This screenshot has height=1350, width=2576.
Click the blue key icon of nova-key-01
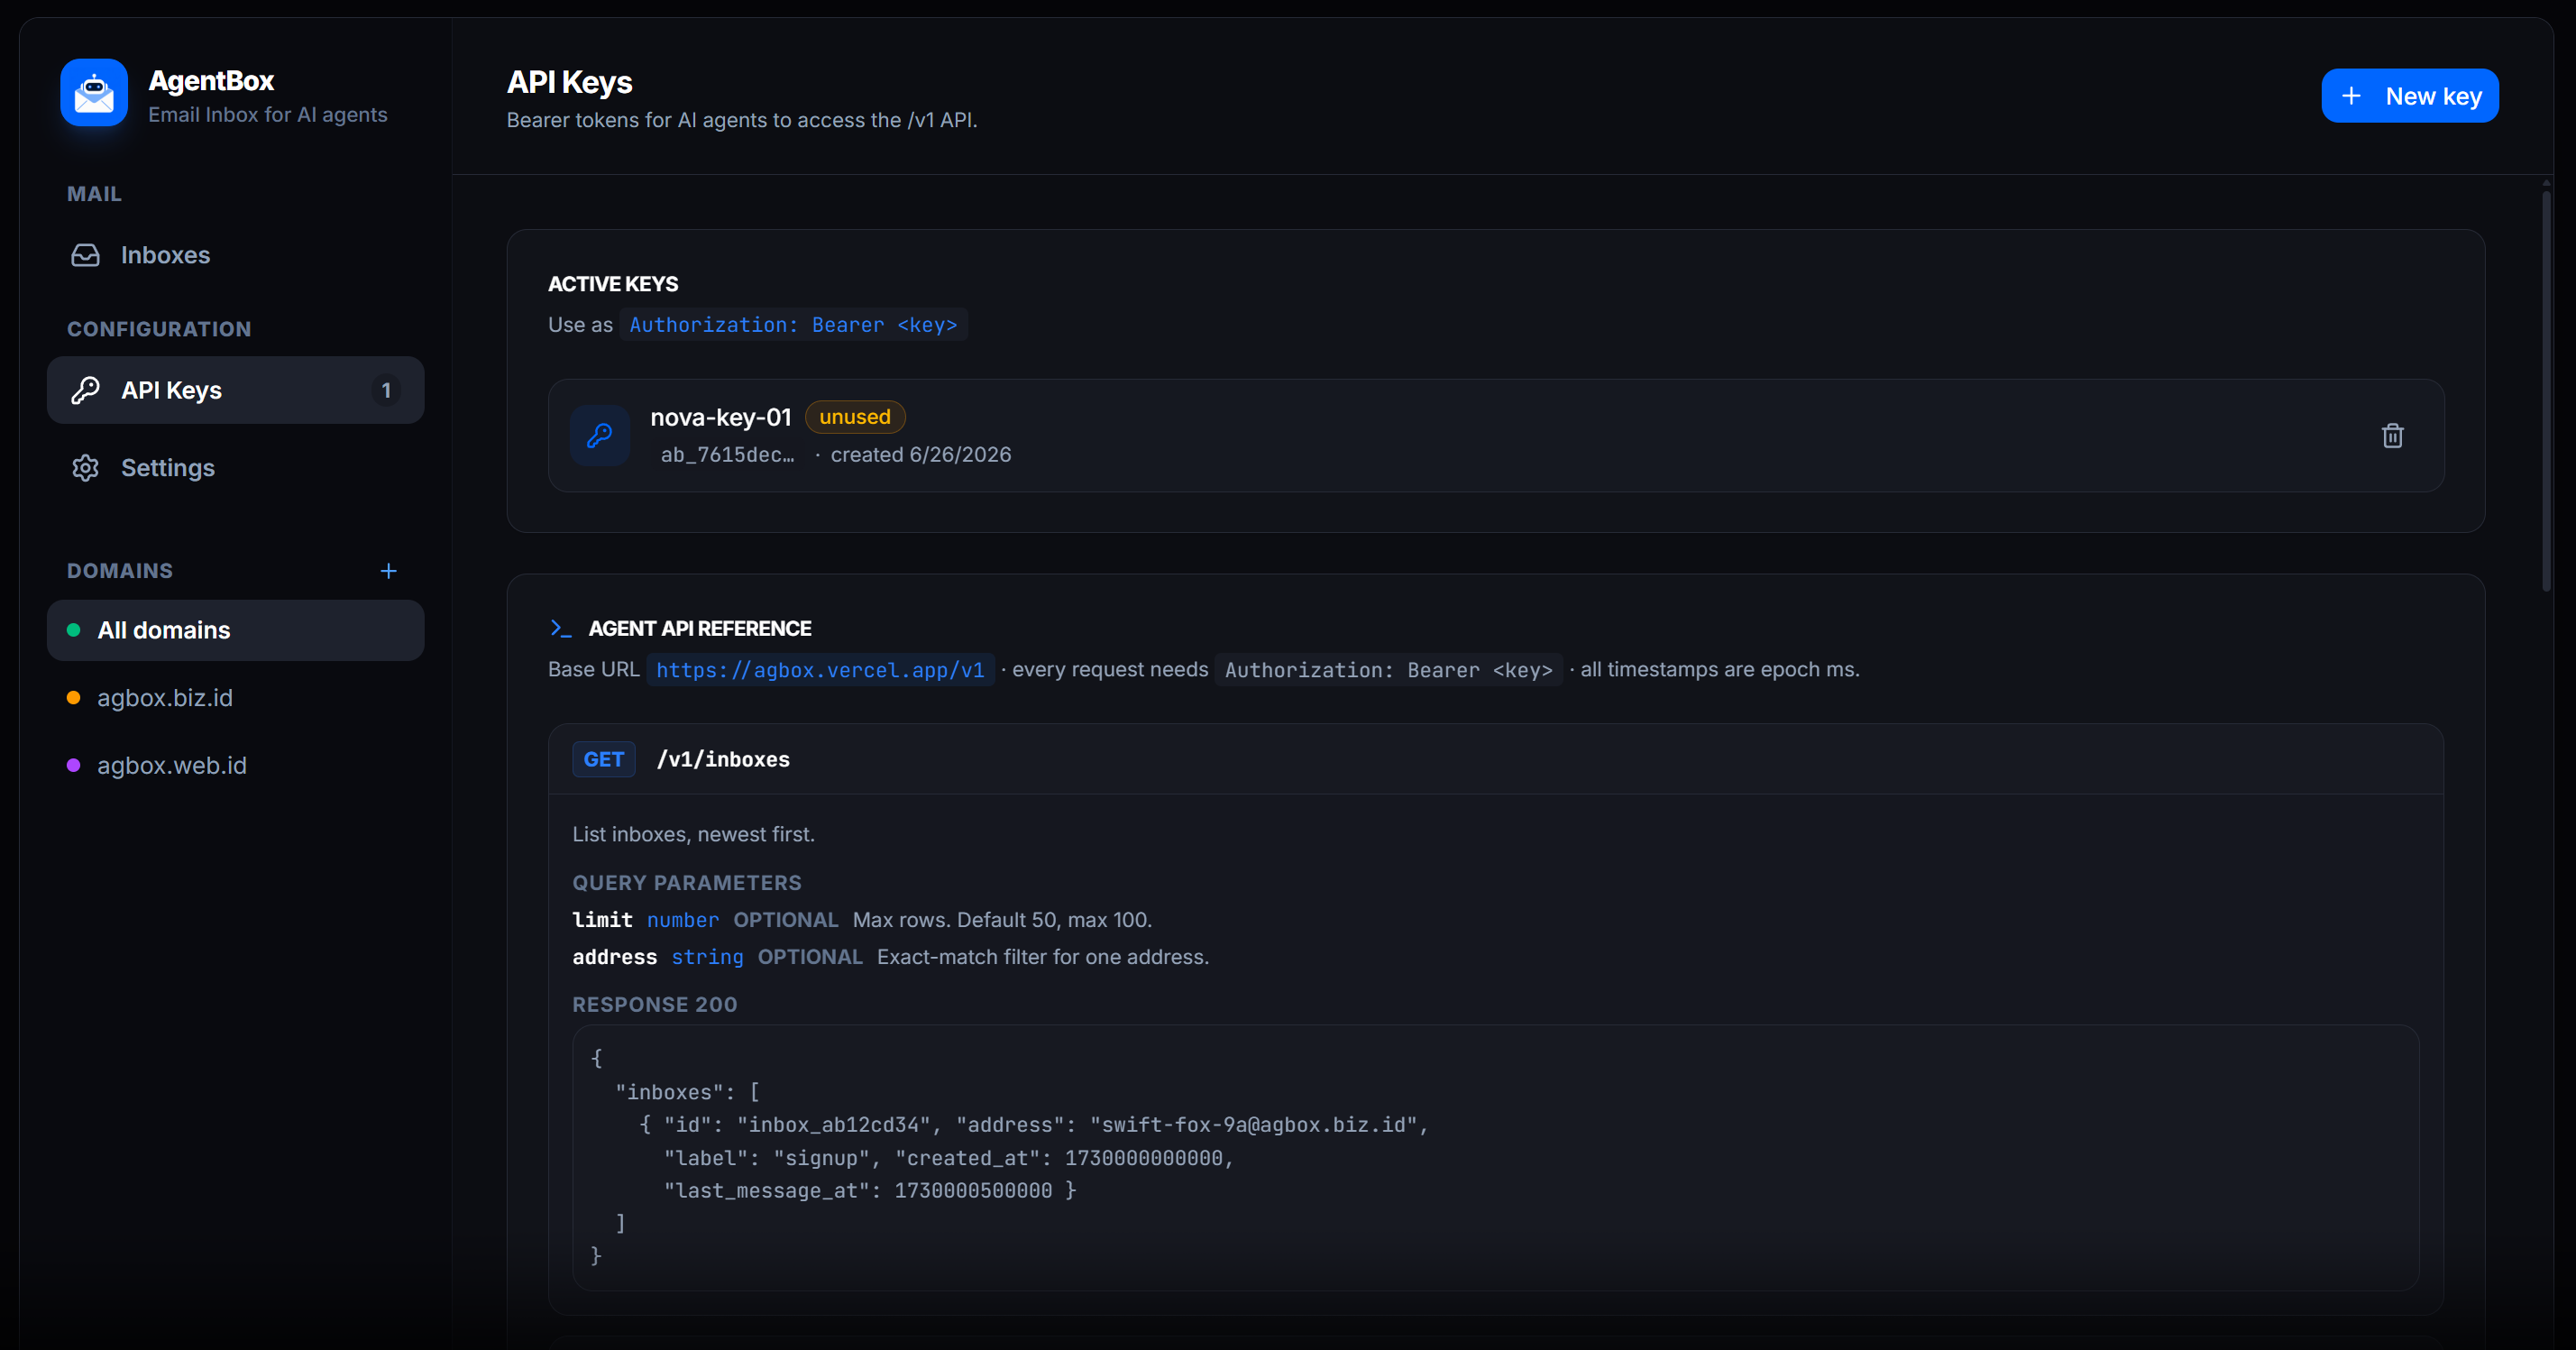(x=600, y=435)
